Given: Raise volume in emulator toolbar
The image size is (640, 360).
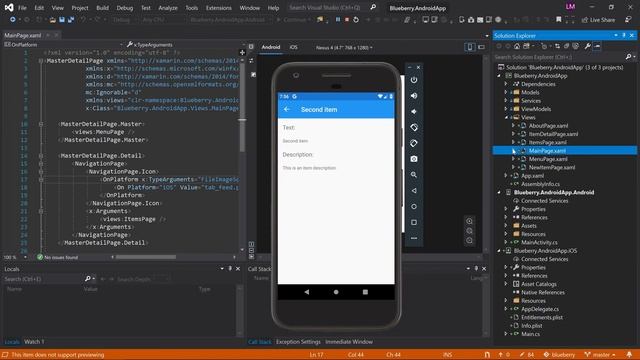Looking at the screenshot, I should 413,96.
